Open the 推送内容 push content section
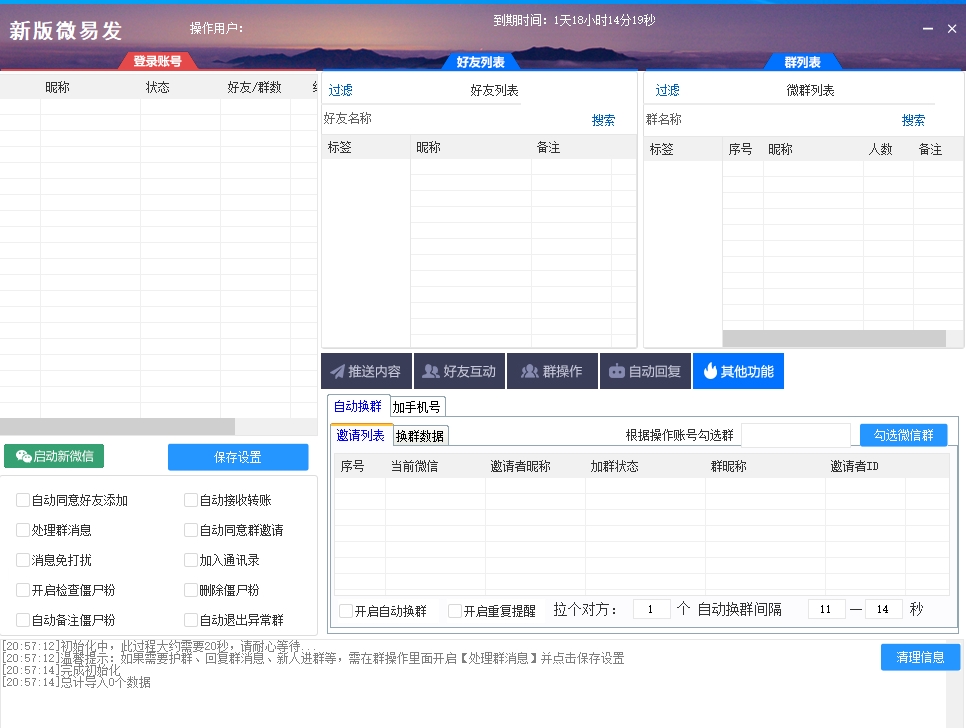 367,371
